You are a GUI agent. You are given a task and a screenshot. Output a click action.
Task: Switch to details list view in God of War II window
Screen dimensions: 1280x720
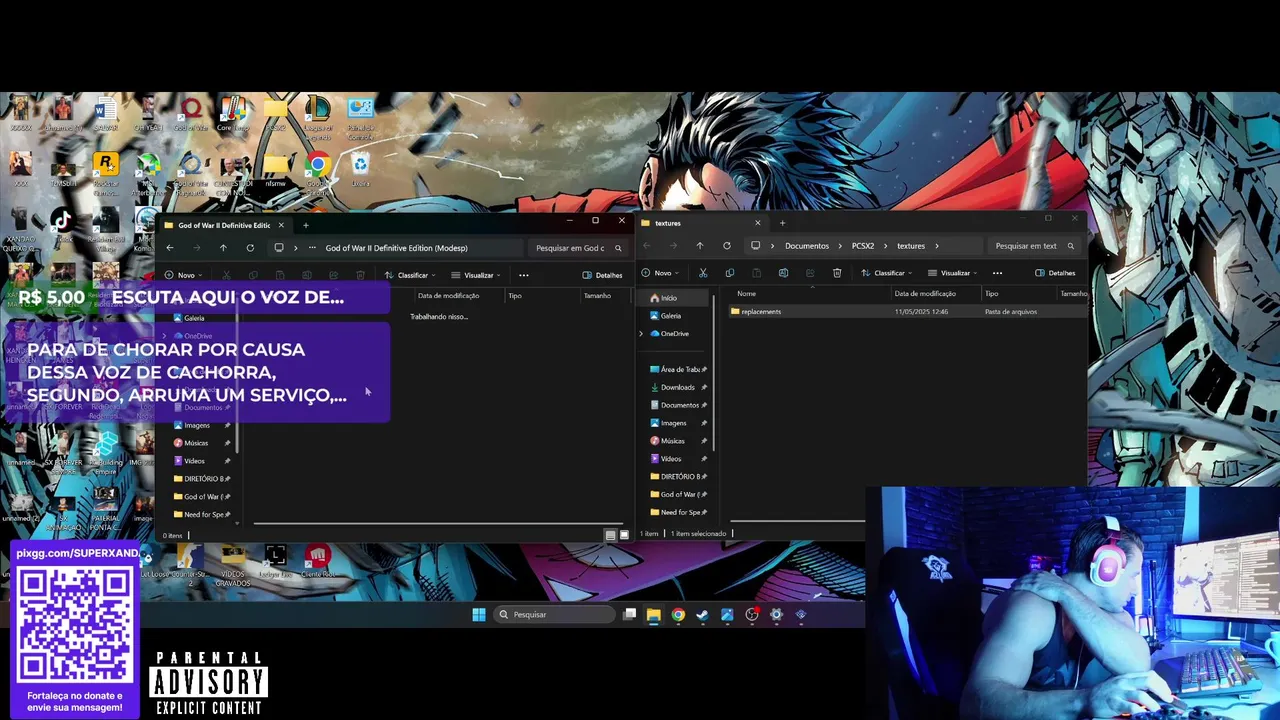pos(610,535)
